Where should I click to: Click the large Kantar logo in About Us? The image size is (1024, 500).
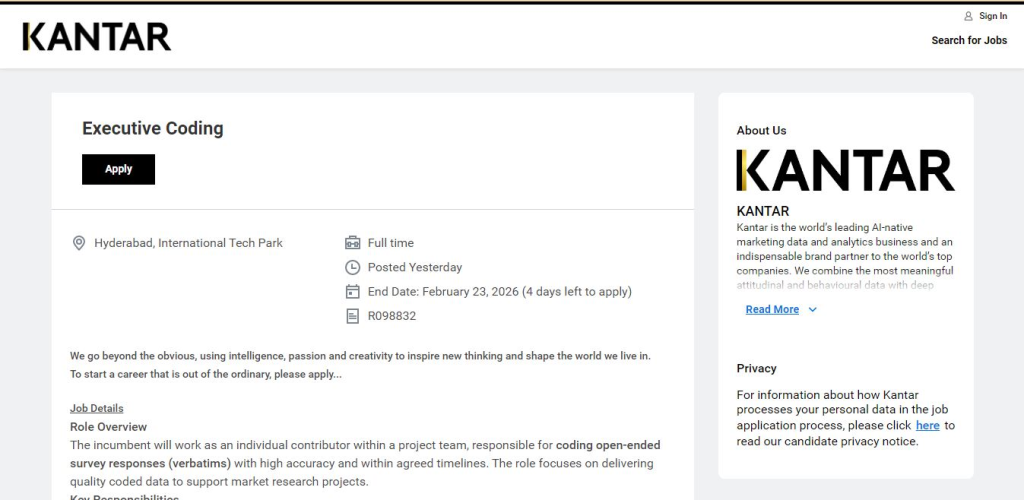pyautogui.click(x=846, y=170)
